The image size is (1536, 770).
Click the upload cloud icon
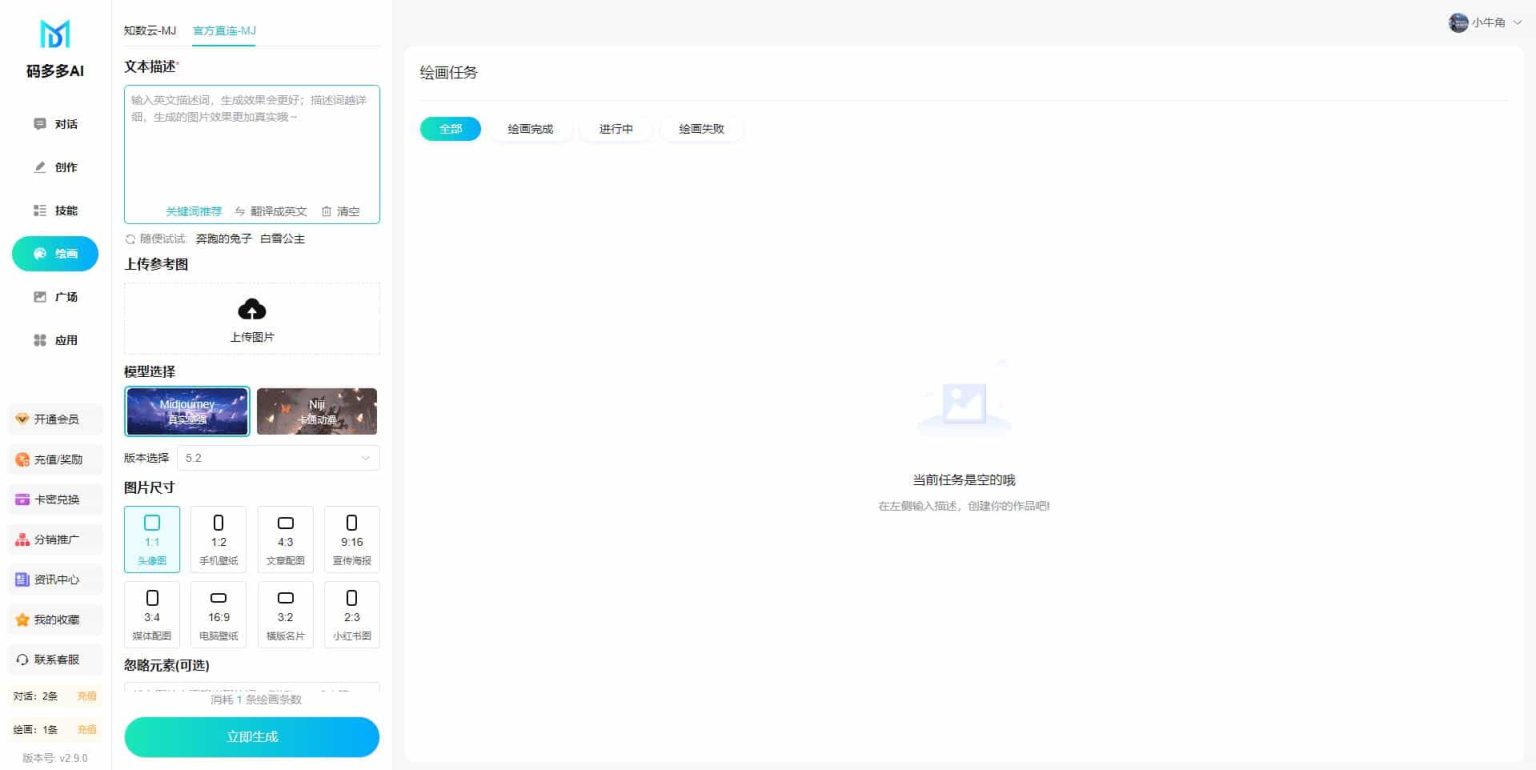coord(251,309)
